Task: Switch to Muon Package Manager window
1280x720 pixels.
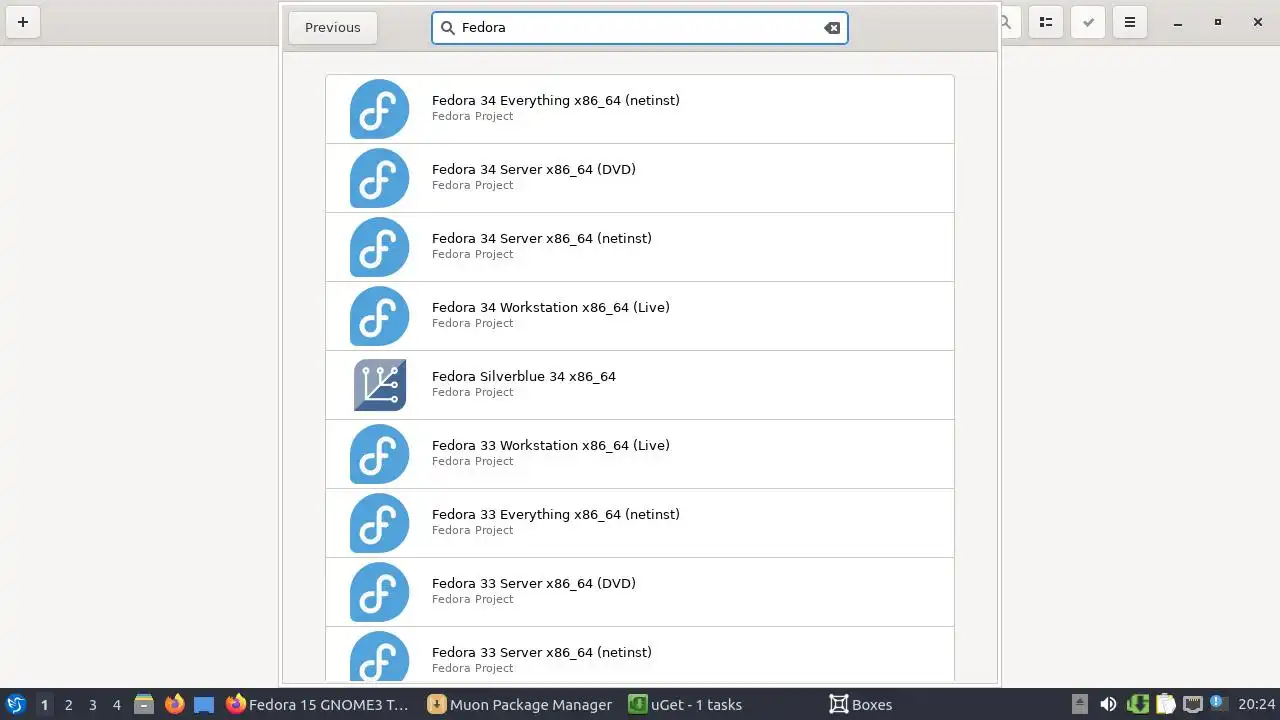Action: [x=520, y=705]
